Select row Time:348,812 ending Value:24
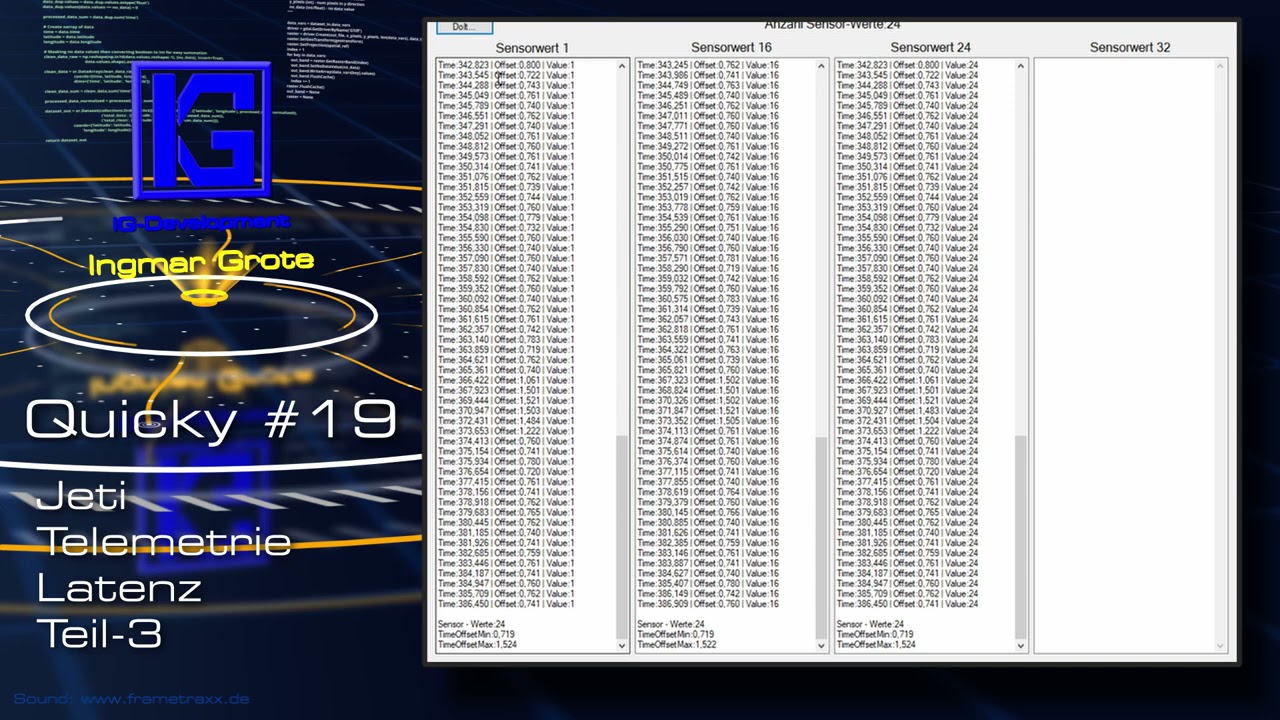1280x720 pixels. pyautogui.click(x=908, y=146)
